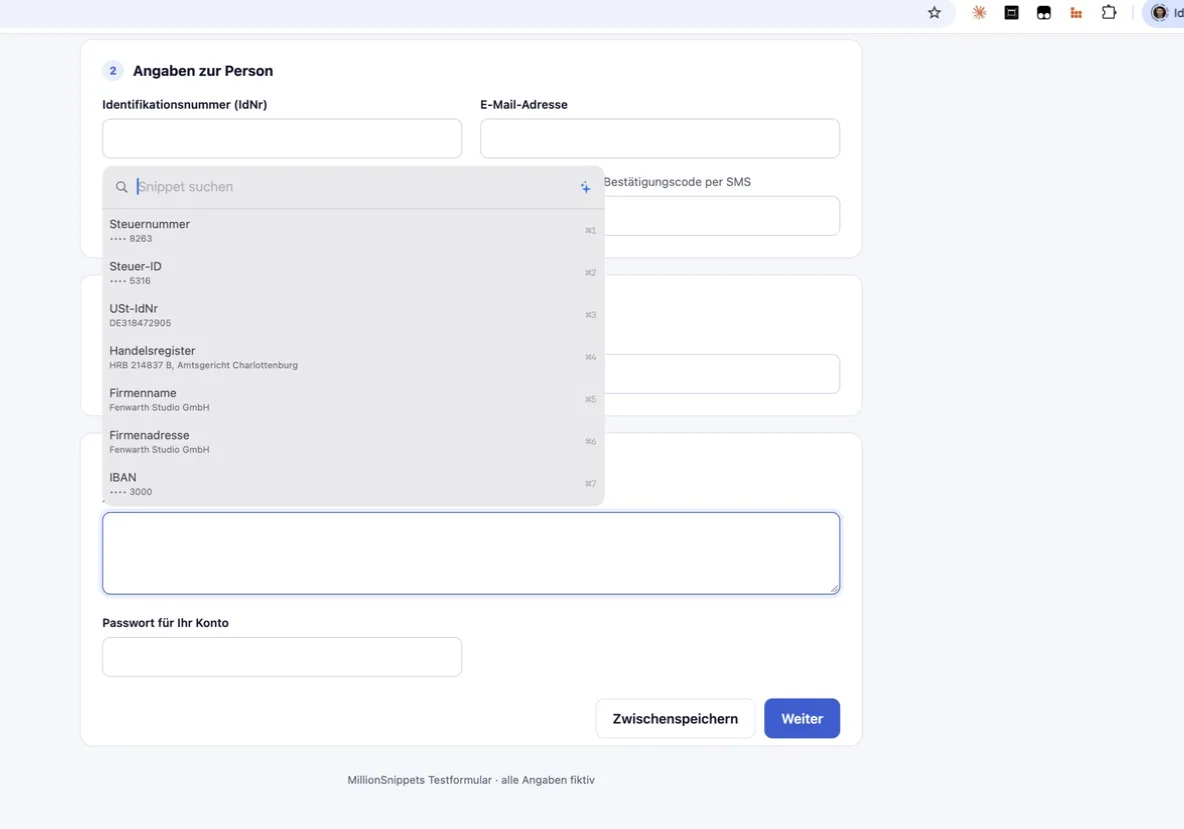Select the Firmenname snippet

pyautogui.click(x=353, y=399)
